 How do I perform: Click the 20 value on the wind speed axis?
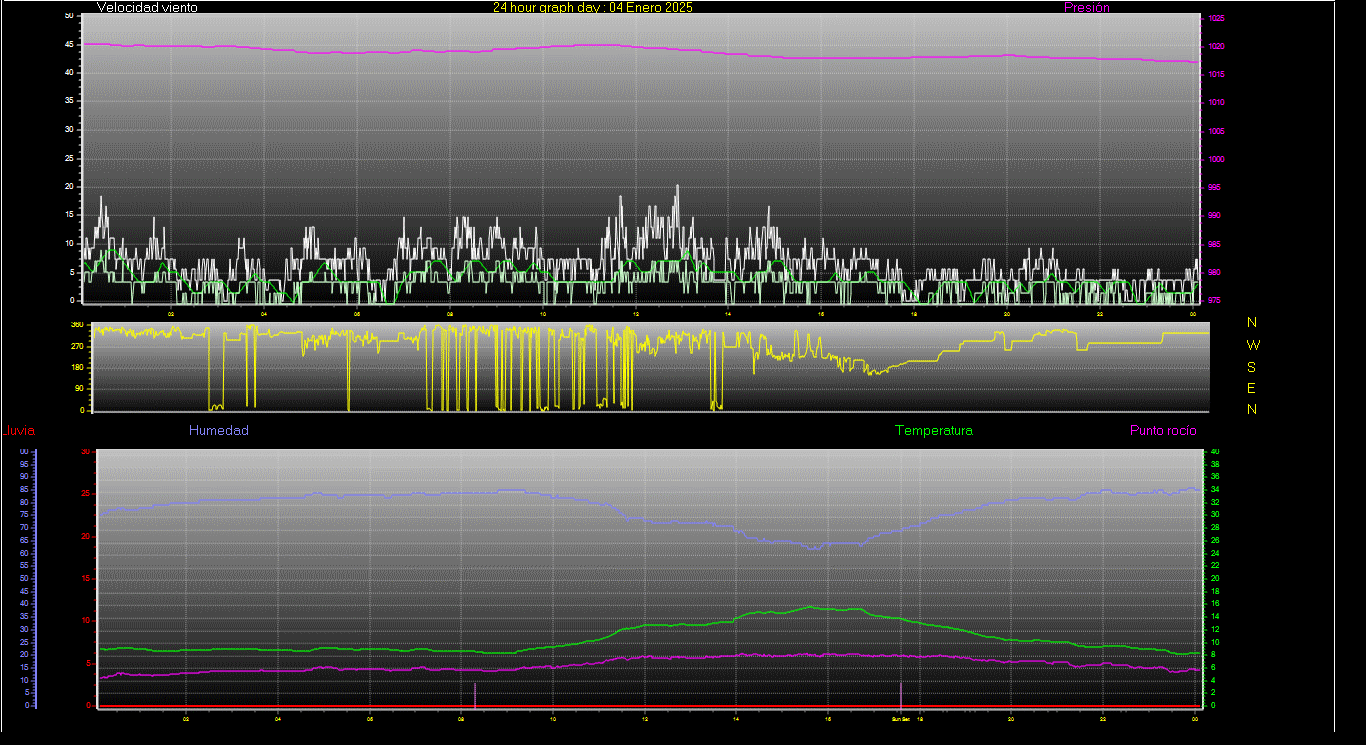pyautogui.click(x=69, y=186)
